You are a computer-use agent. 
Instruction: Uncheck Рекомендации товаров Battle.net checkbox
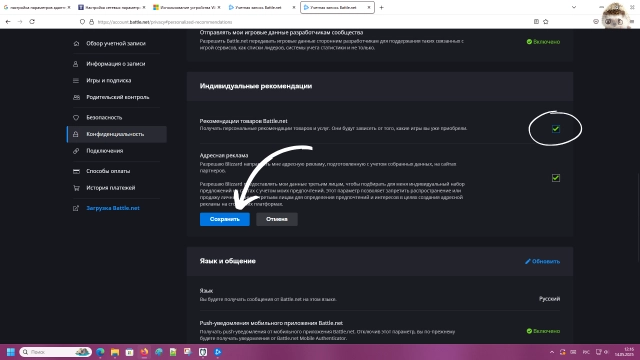coord(556,129)
